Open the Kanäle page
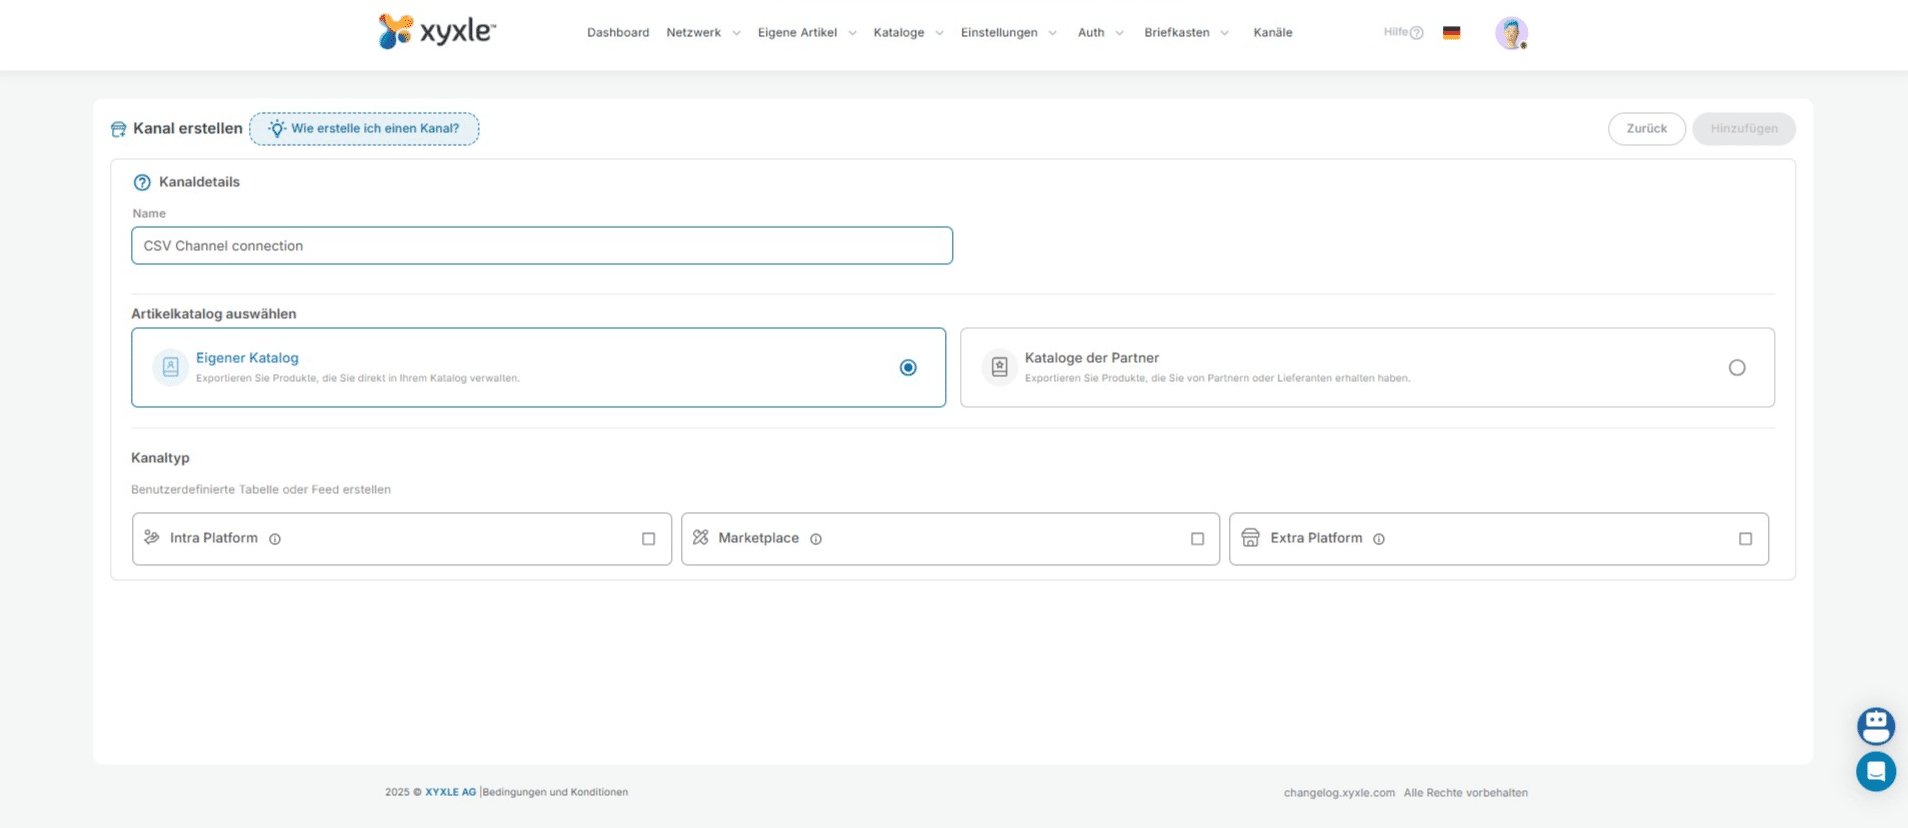The height and width of the screenshot is (828, 1908). click(1273, 33)
